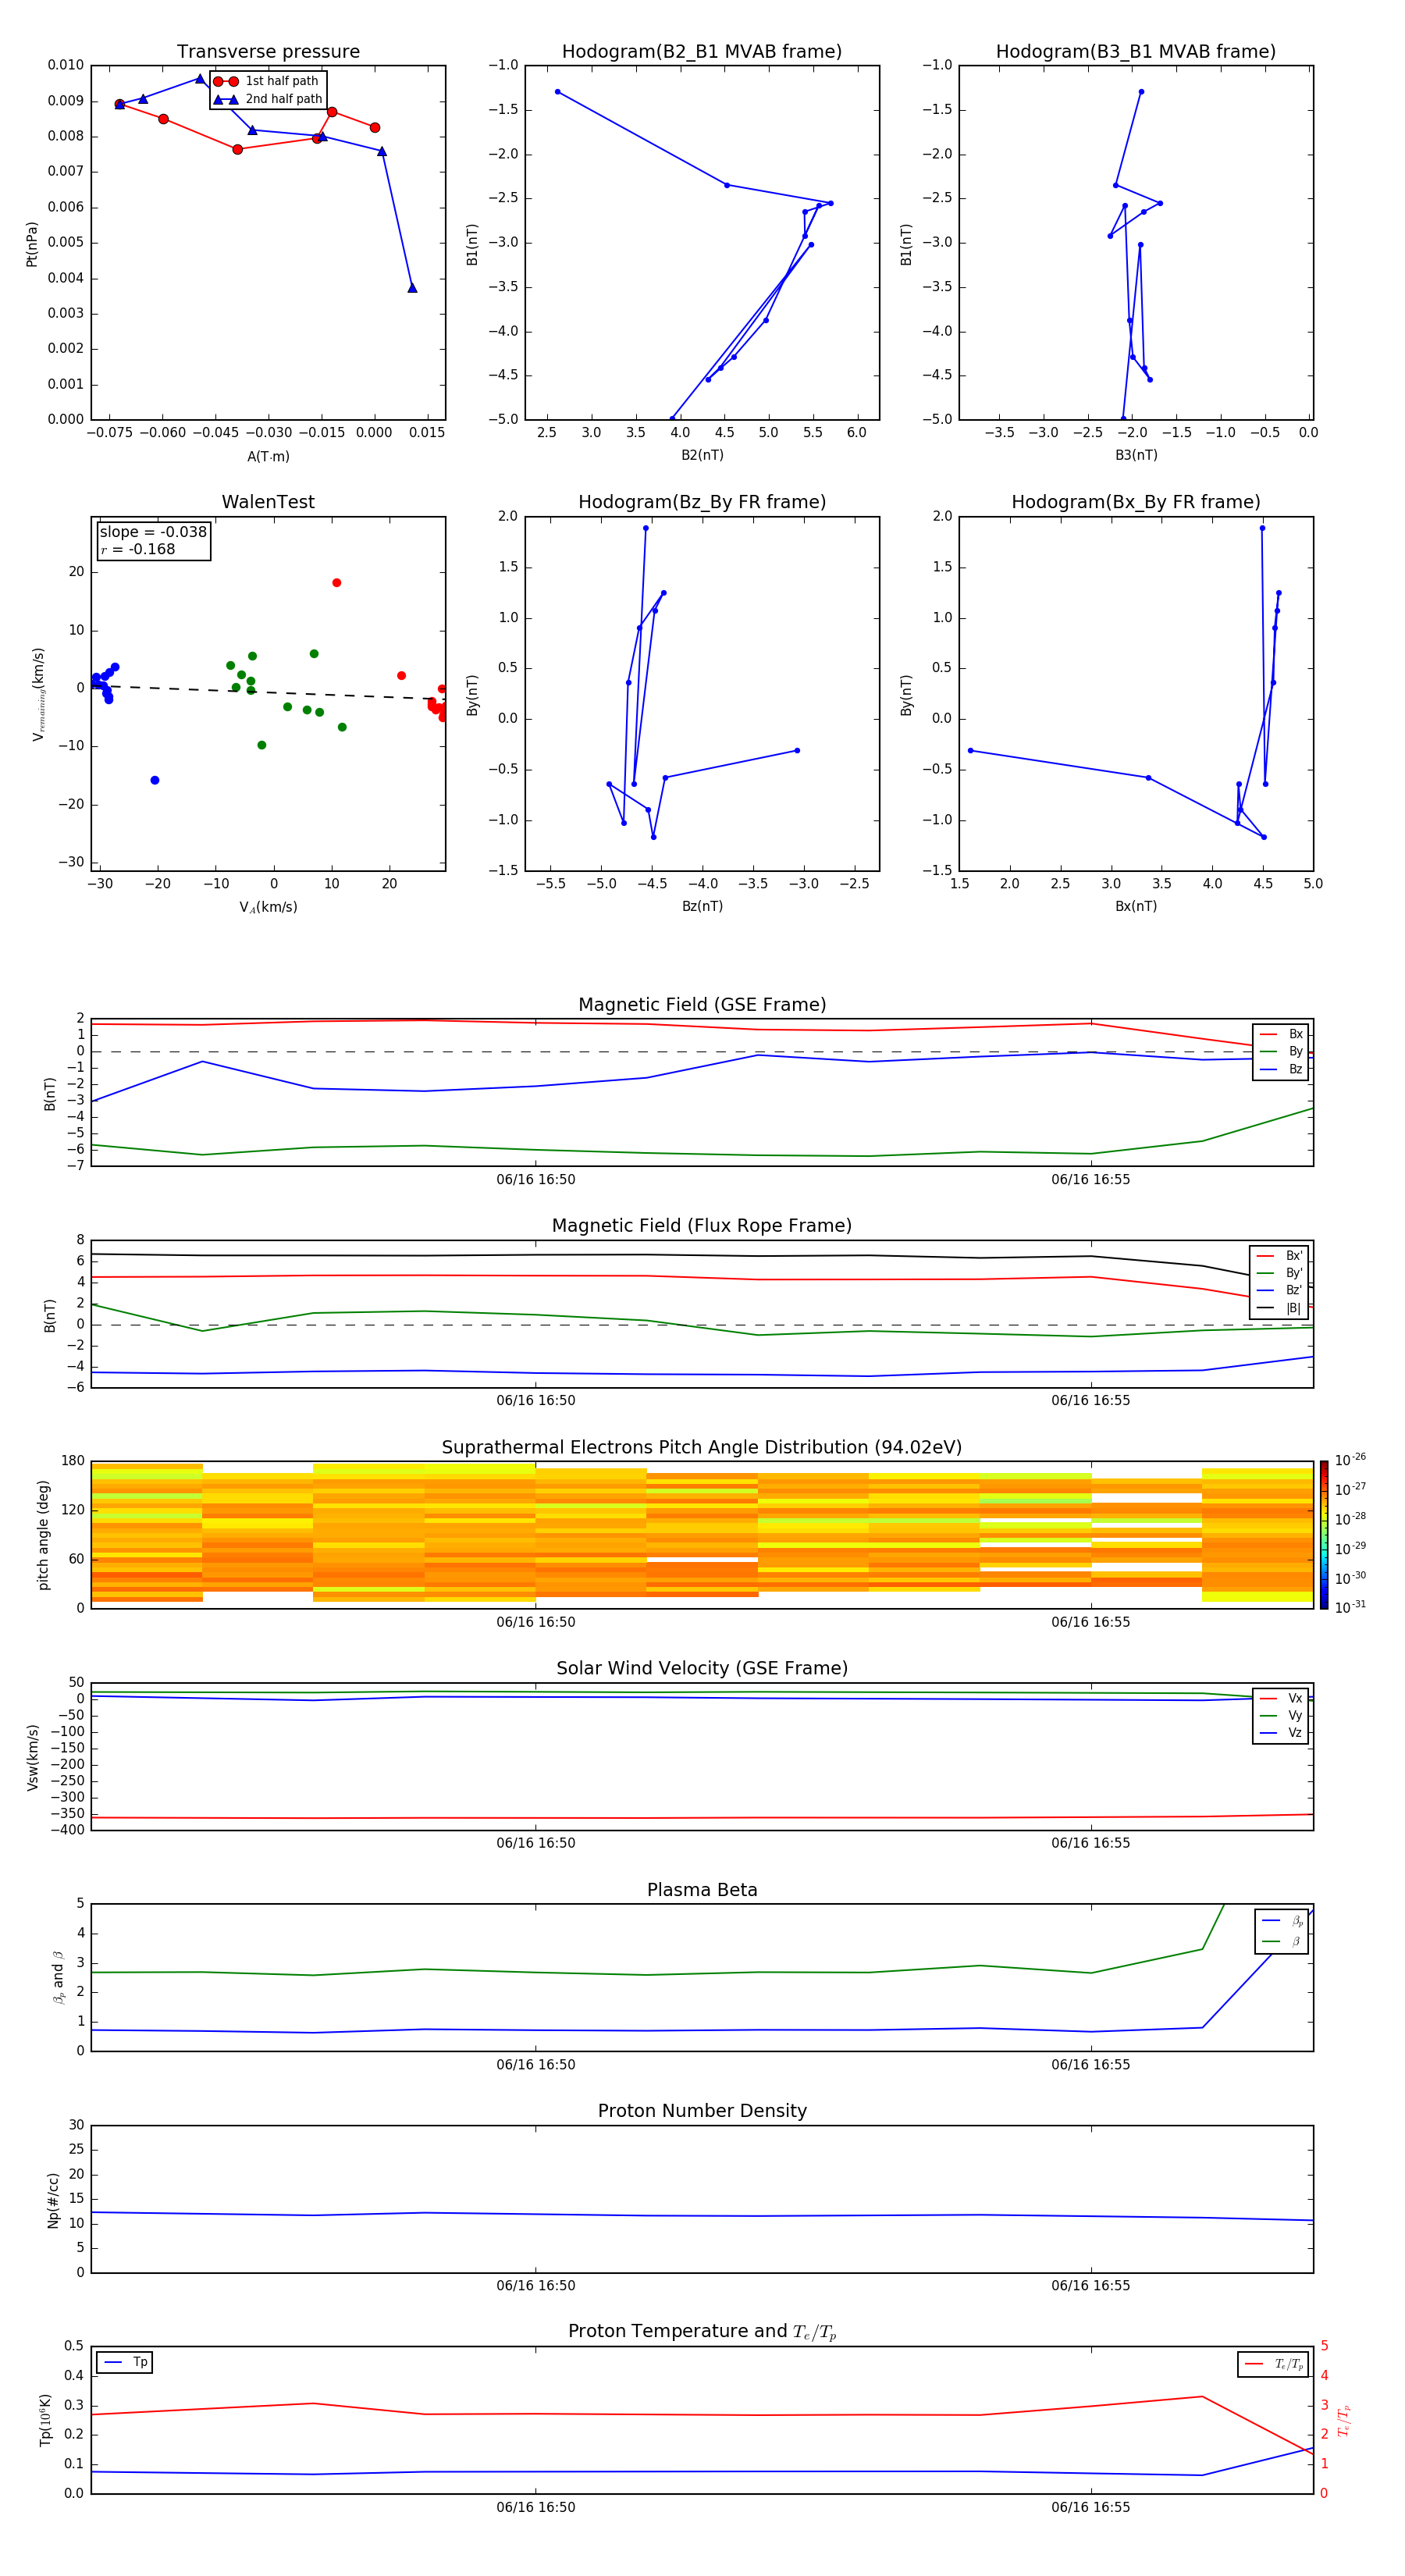
Task: Select the Tp legend entry
Action: point(126,2362)
